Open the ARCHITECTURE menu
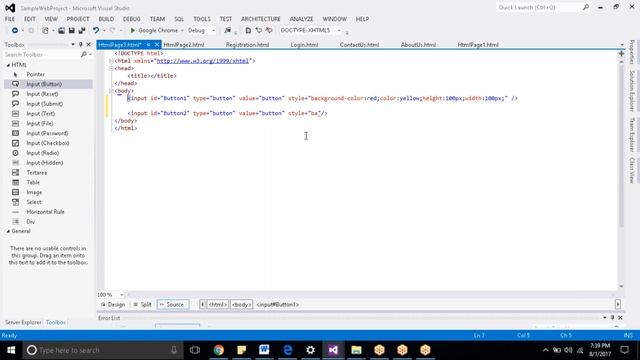 tap(260, 19)
